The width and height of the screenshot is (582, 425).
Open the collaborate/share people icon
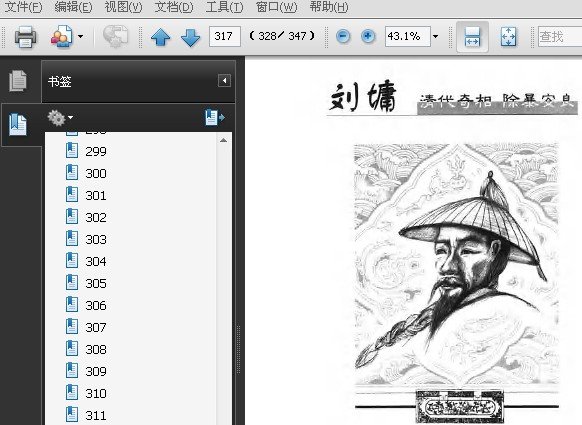tap(62, 36)
